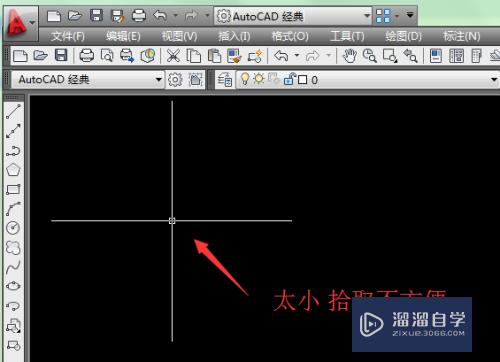Click Save floppy icon in the Standard toolbar
The image size is (500, 362).
61,55
